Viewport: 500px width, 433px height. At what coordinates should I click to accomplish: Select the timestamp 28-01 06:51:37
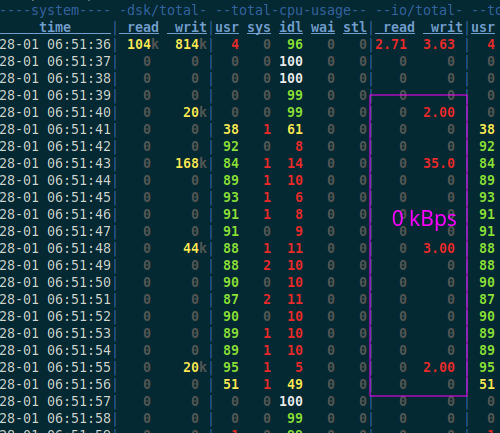point(55,61)
